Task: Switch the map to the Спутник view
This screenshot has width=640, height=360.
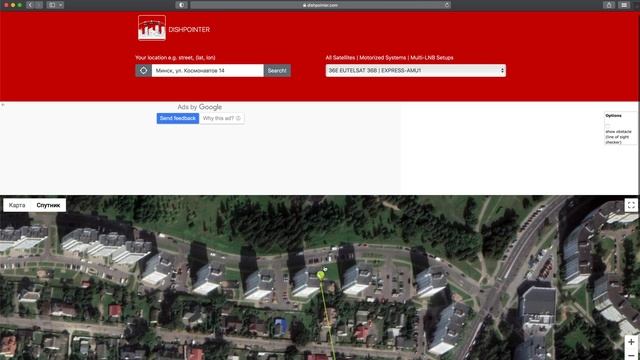Action: (48, 205)
